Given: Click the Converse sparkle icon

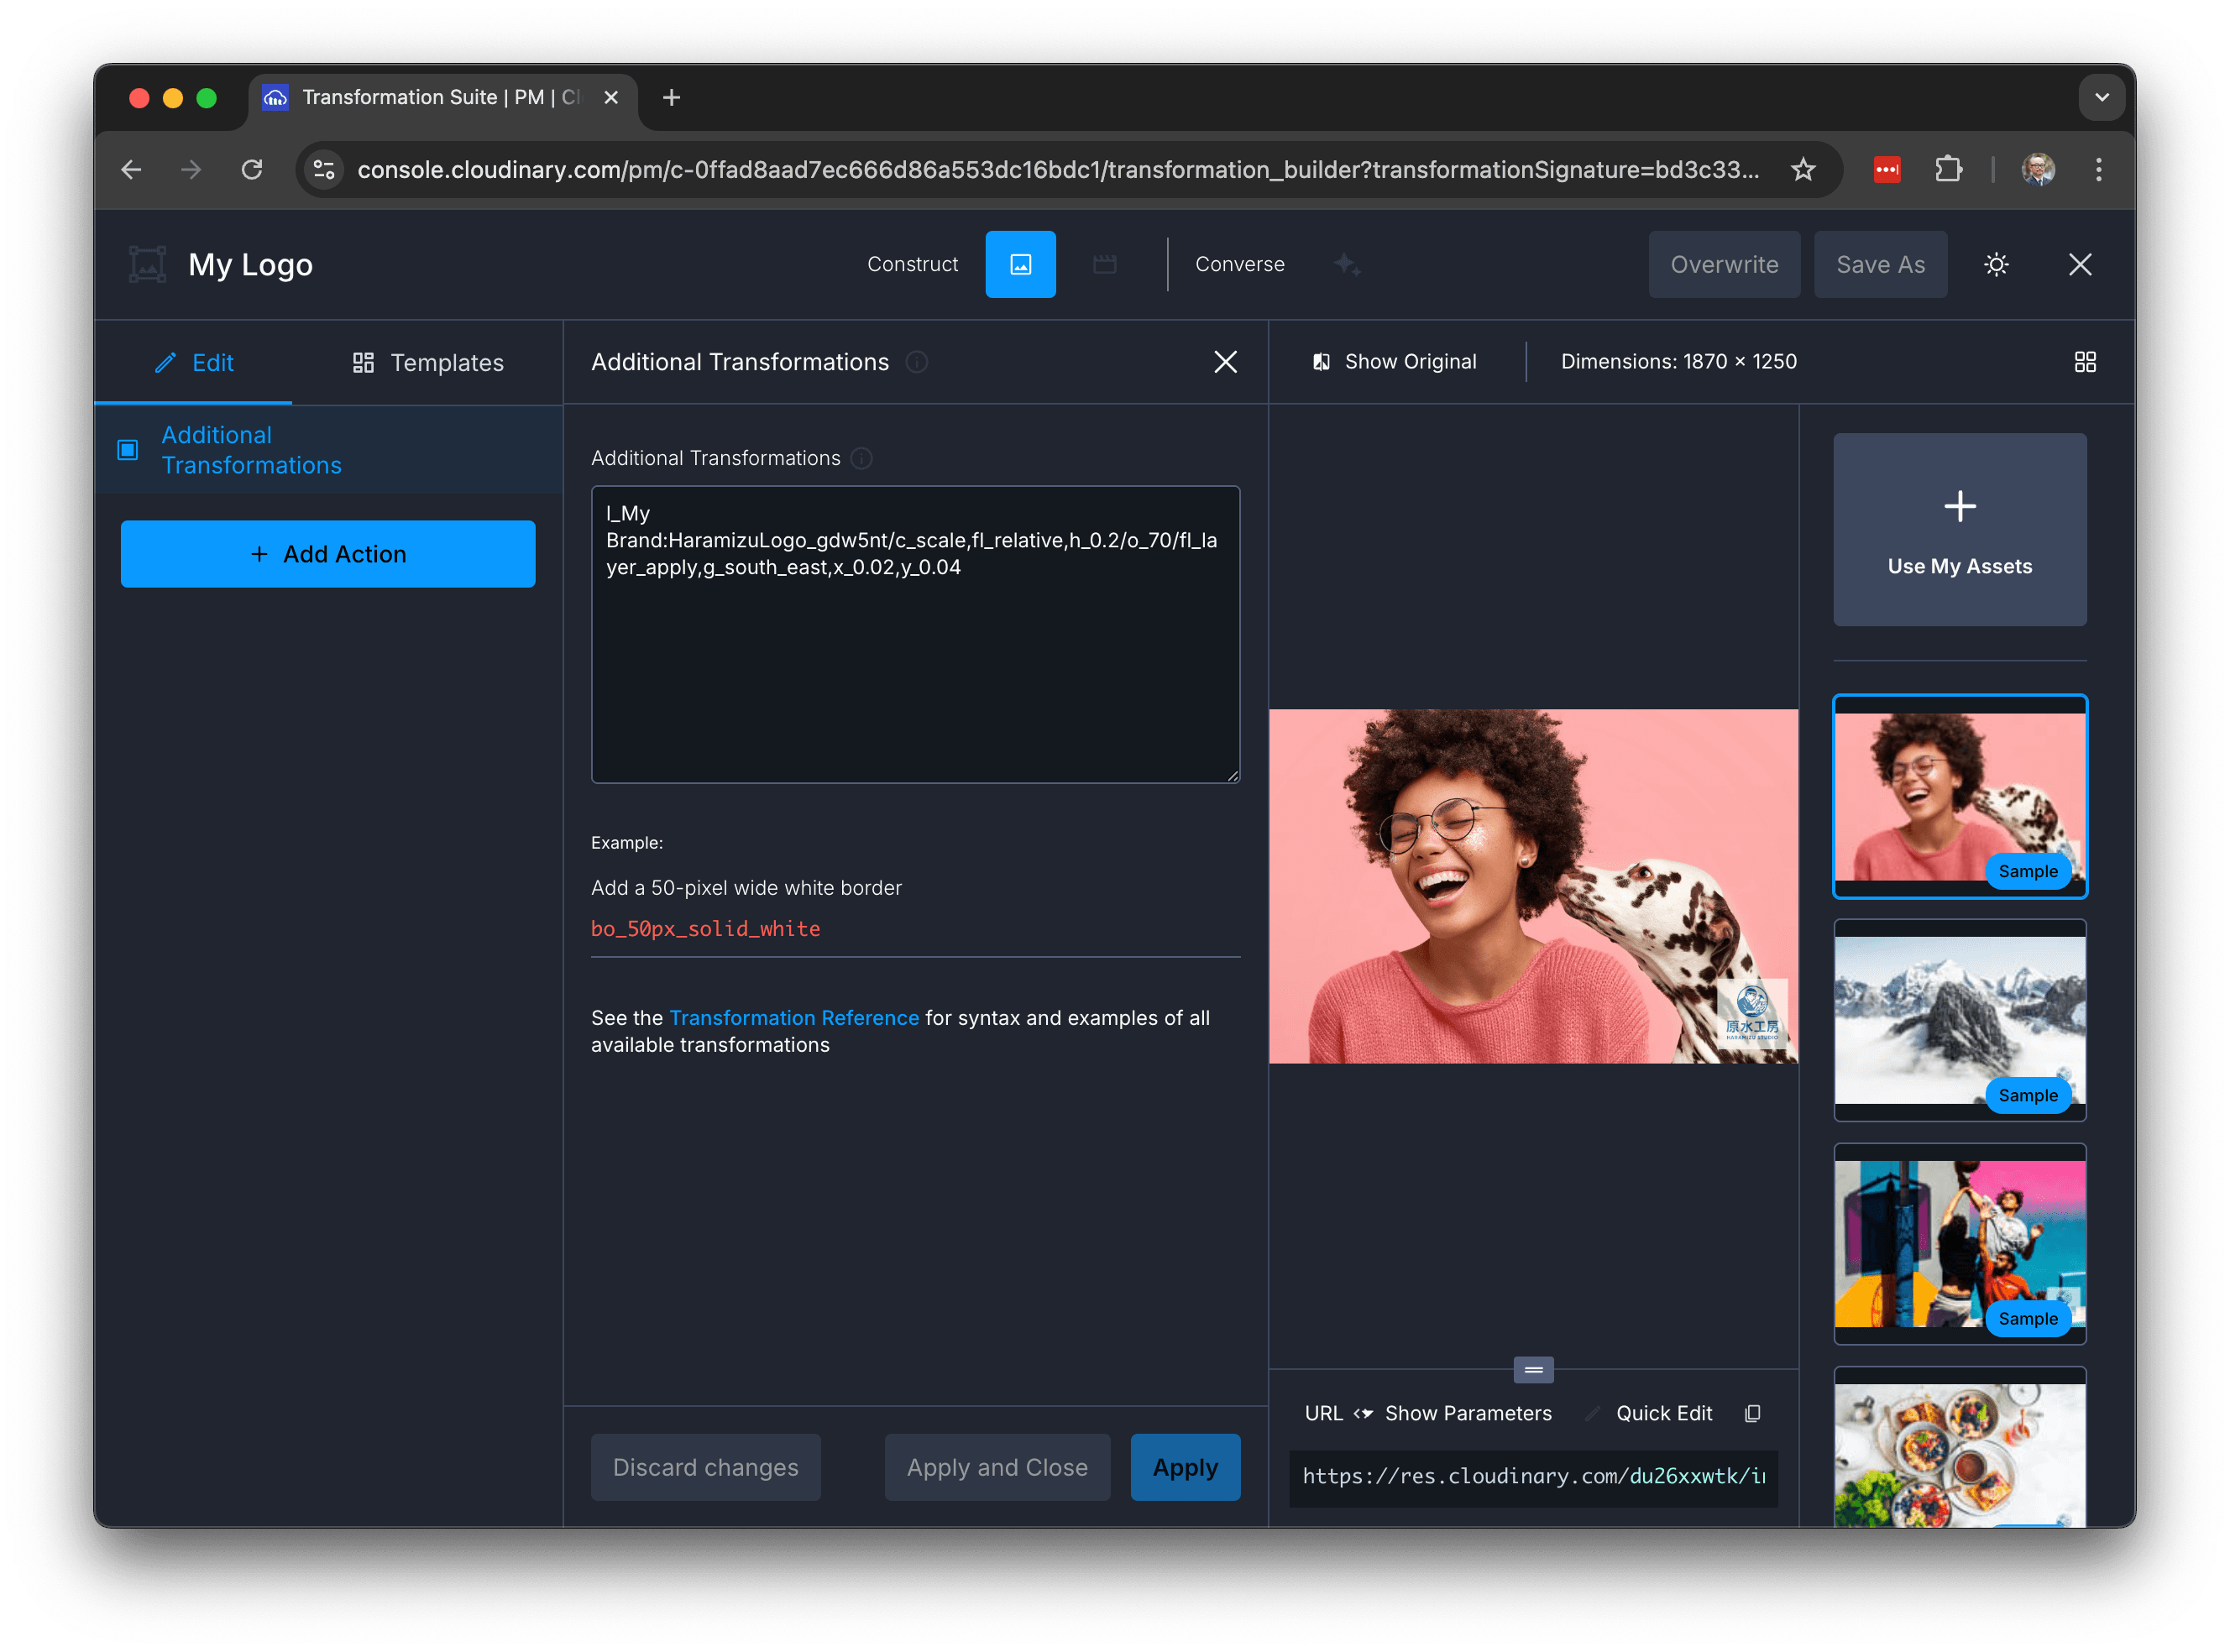Looking at the screenshot, I should [1346, 264].
